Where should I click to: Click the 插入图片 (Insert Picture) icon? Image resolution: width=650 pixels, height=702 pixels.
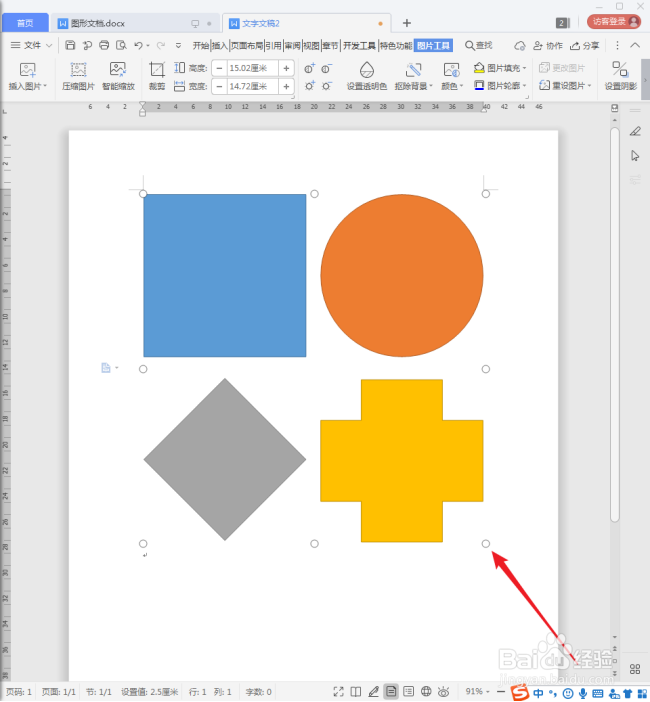tap(27, 70)
